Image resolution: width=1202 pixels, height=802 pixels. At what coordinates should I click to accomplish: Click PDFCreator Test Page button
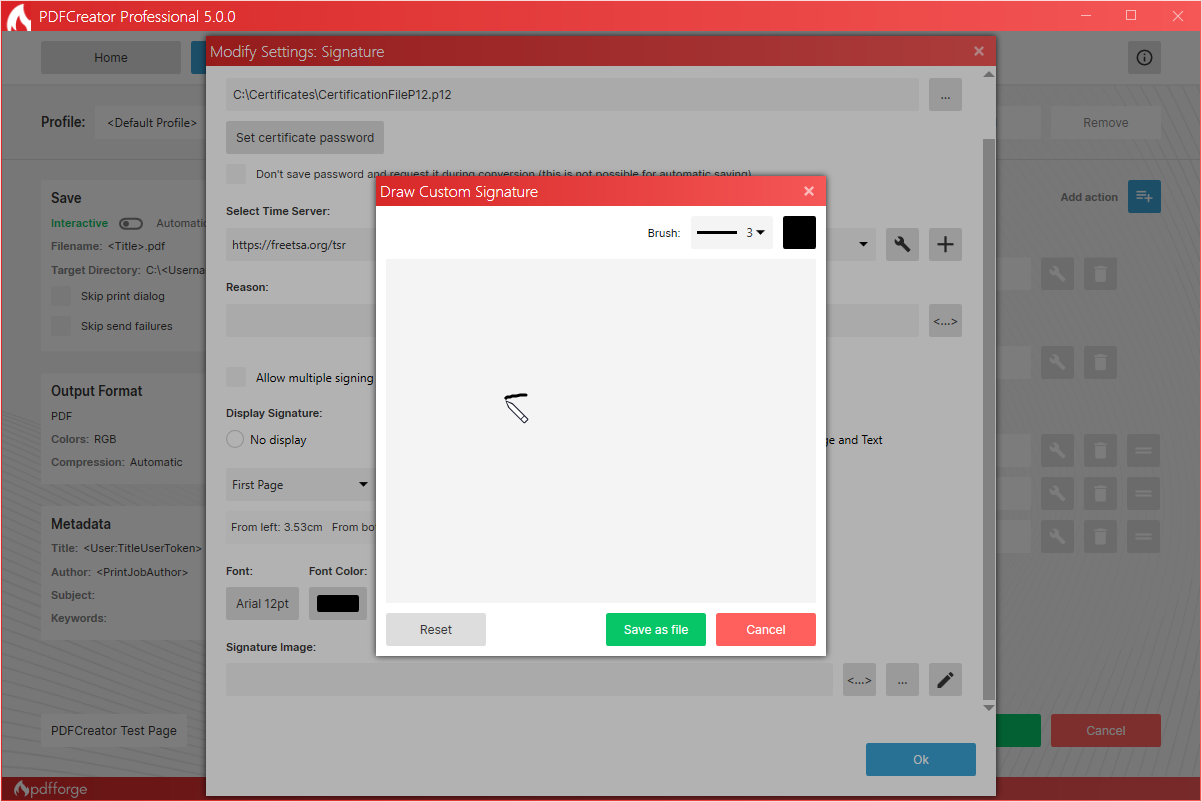click(x=114, y=730)
